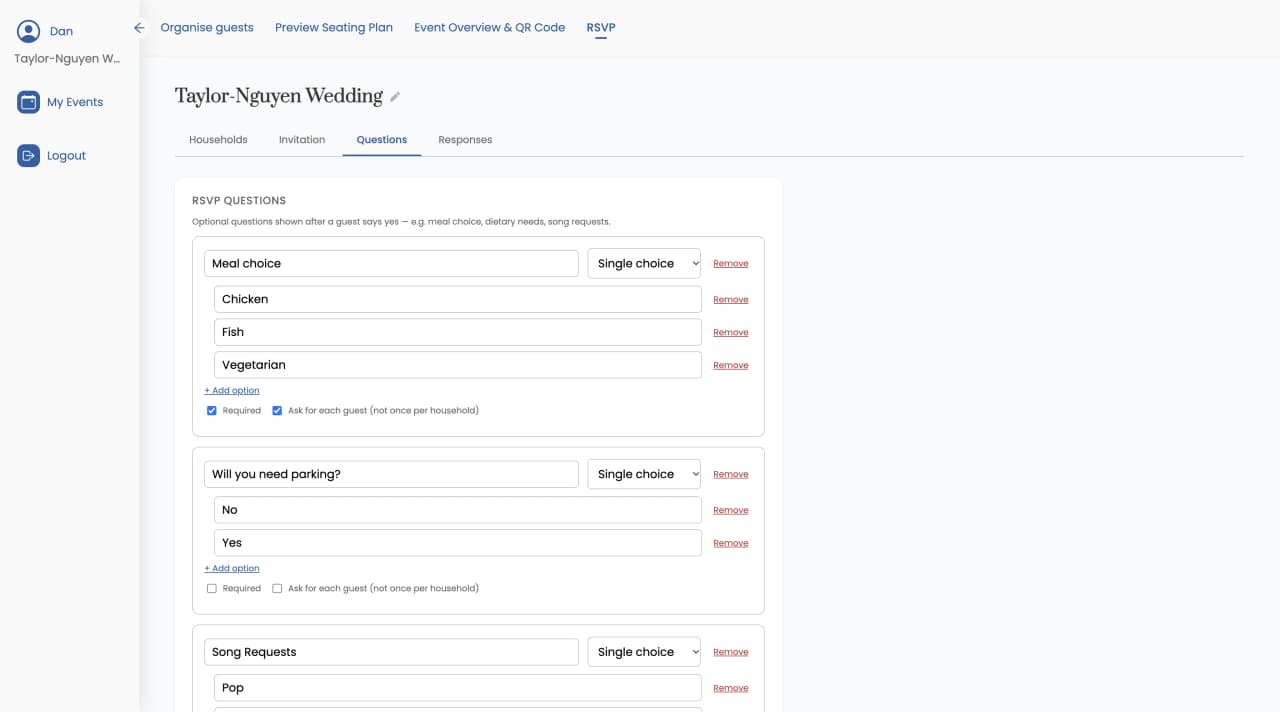This screenshot has height=712, width=1280.
Task: Edit the Pop option field
Action: click(458, 688)
